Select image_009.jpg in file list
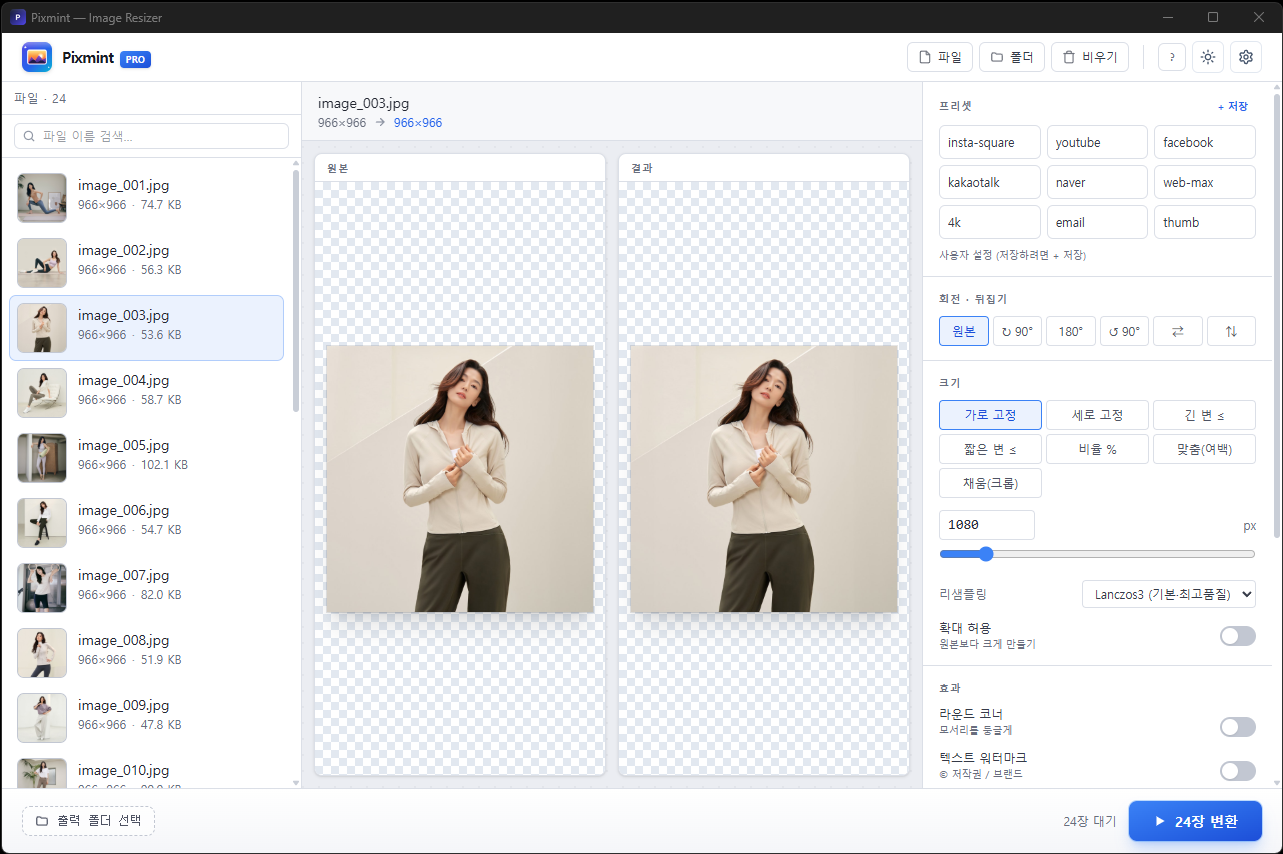Image resolution: width=1283 pixels, height=854 pixels. pyautogui.click(x=146, y=718)
